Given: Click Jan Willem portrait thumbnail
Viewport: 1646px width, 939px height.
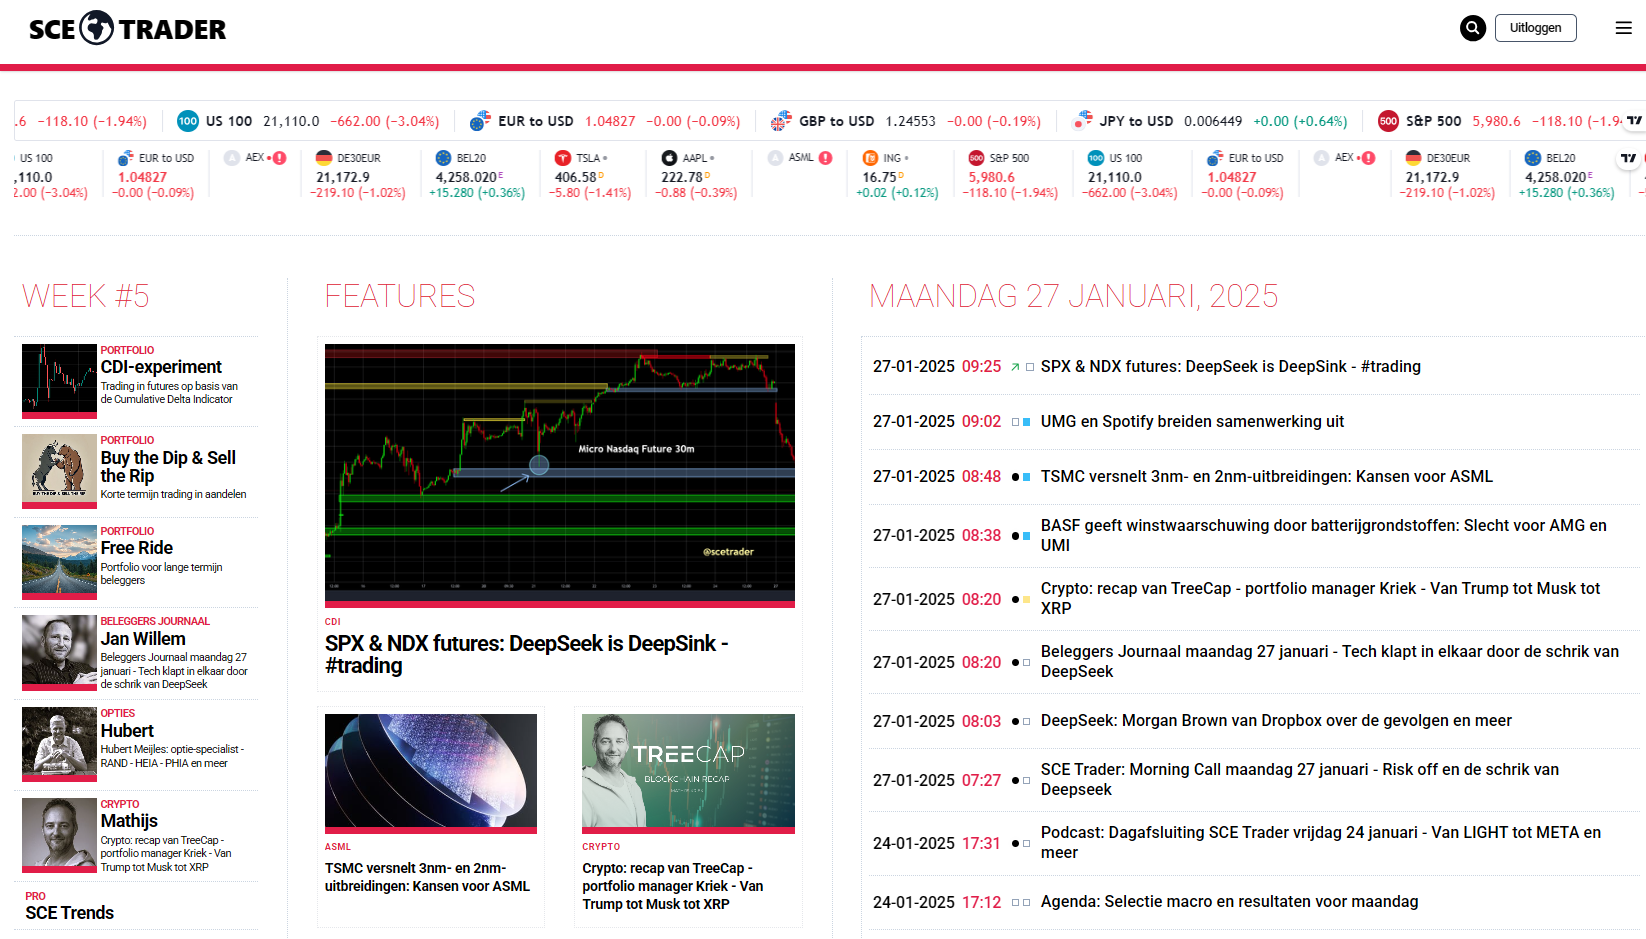Looking at the screenshot, I should [x=59, y=653].
